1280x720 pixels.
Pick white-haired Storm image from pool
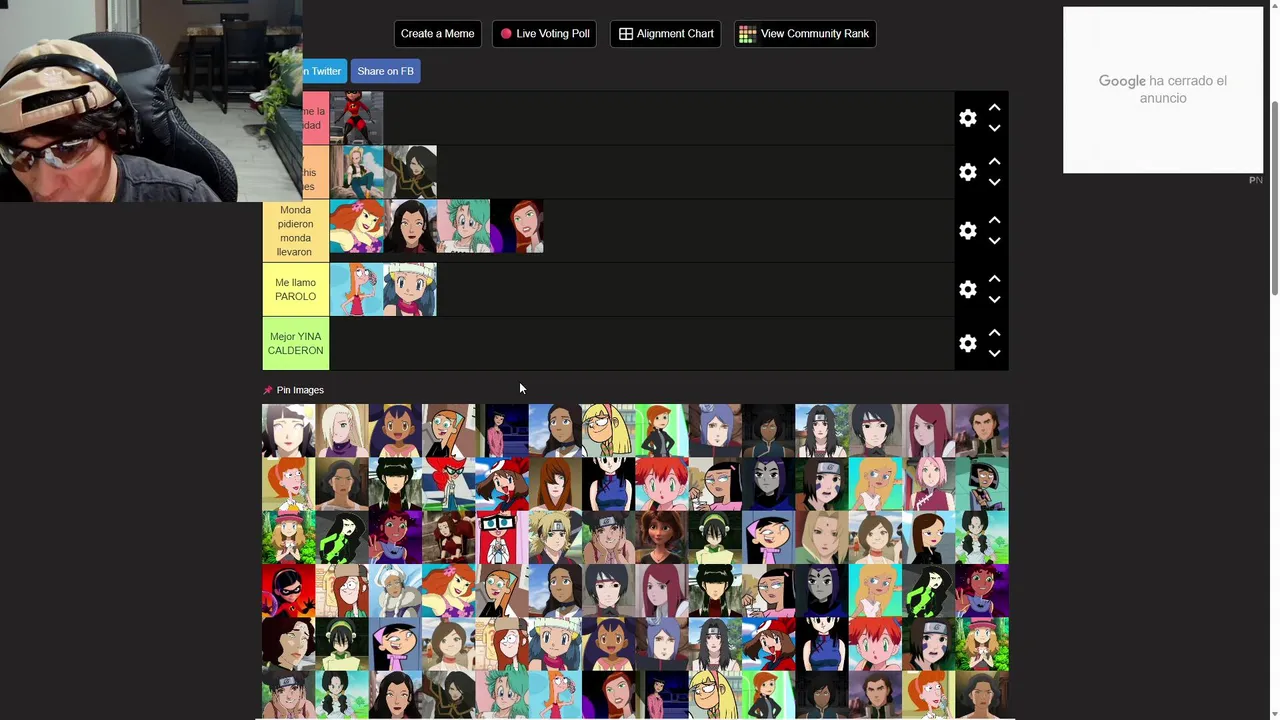tap(395, 591)
